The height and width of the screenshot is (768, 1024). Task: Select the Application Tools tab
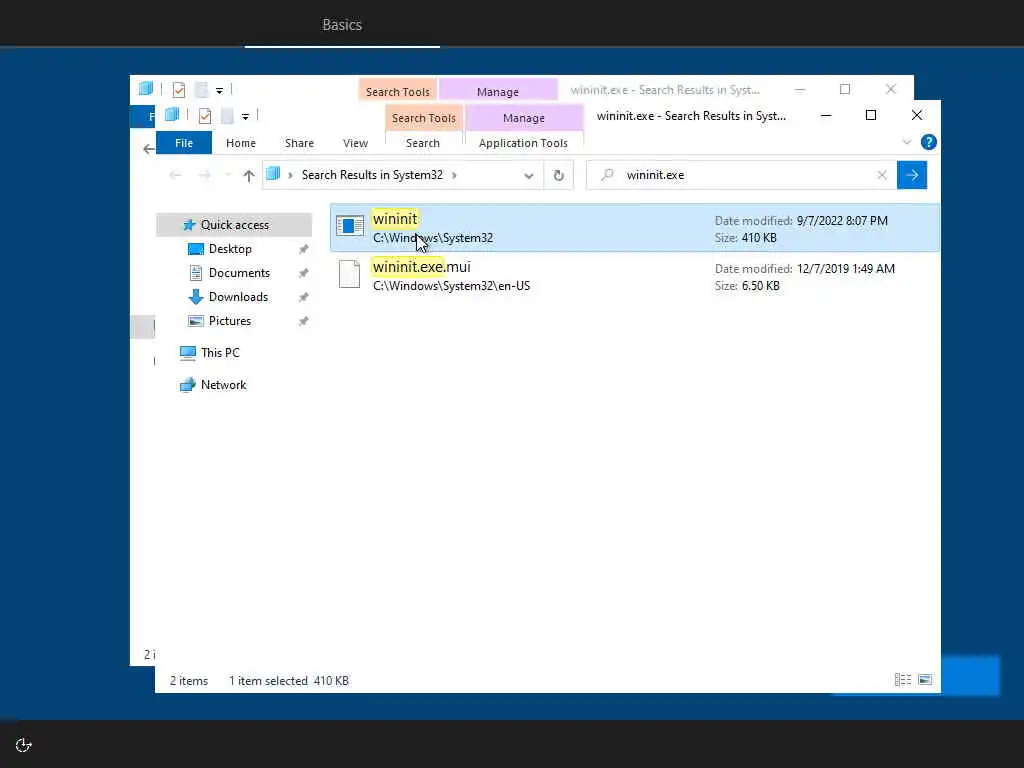point(523,143)
